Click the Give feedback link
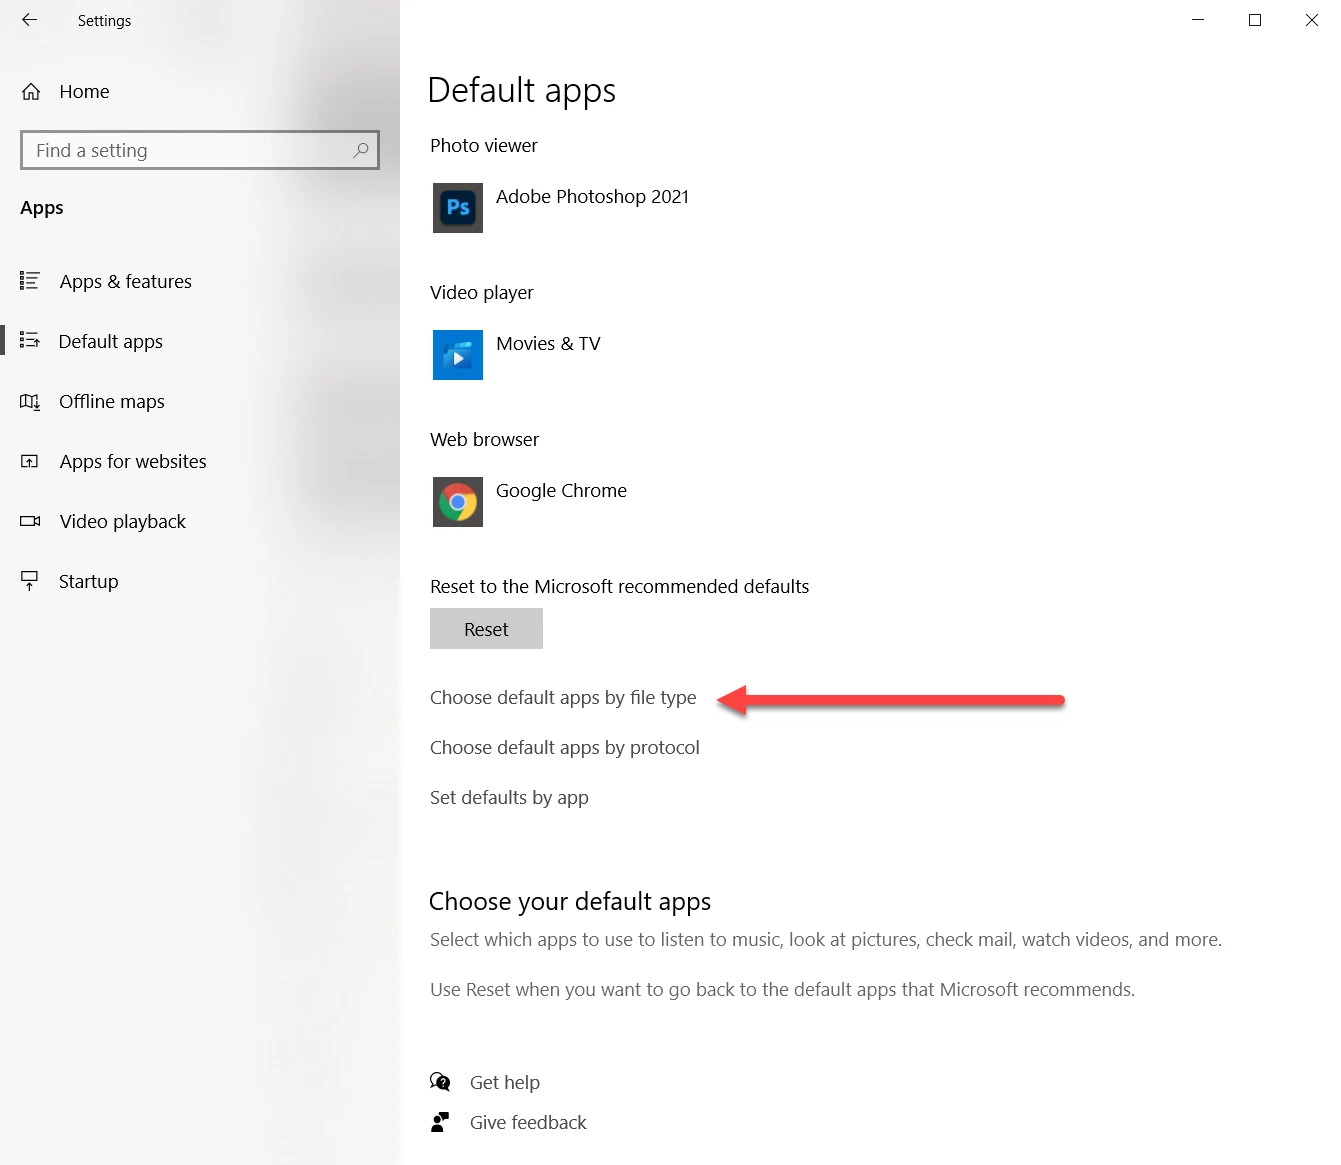Viewport: 1341px width, 1165px height. [528, 1123]
